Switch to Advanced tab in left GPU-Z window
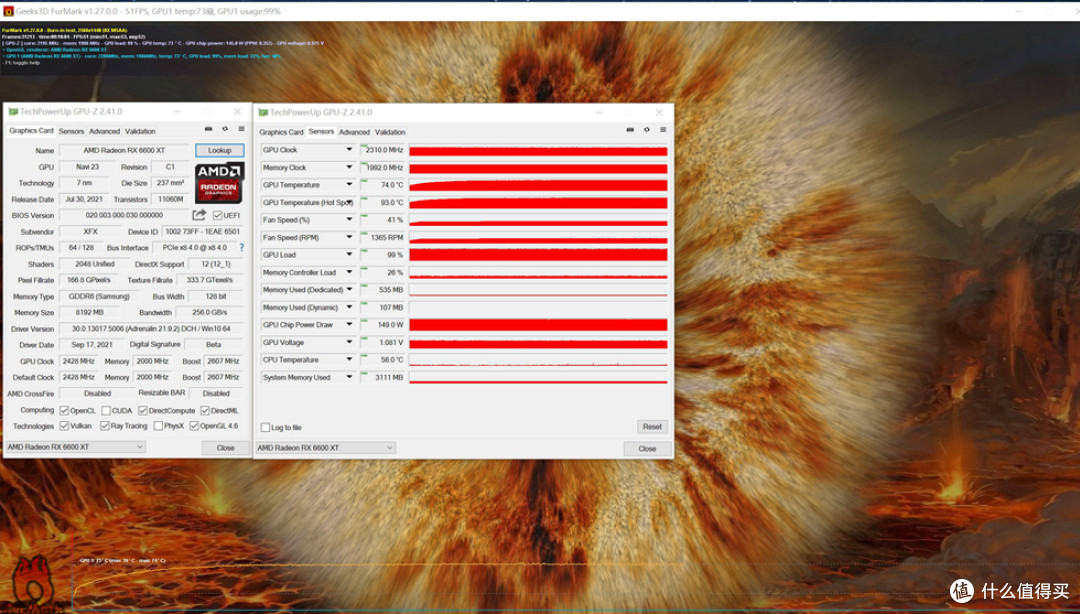This screenshot has width=1080, height=614. coord(105,131)
